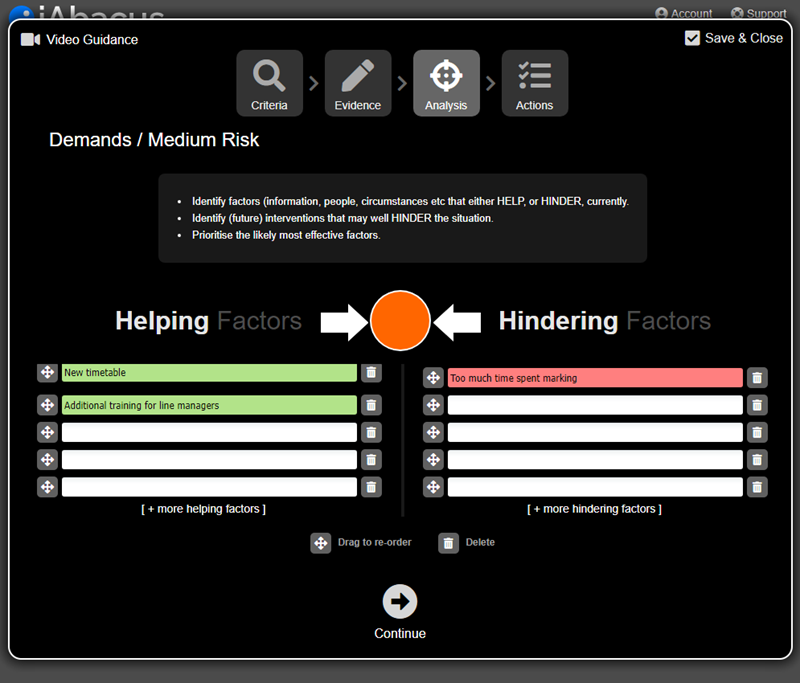Image resolution: width=800 pixels, height=683 pixels.
Task: Open Support in the background header
Action: 759,13
